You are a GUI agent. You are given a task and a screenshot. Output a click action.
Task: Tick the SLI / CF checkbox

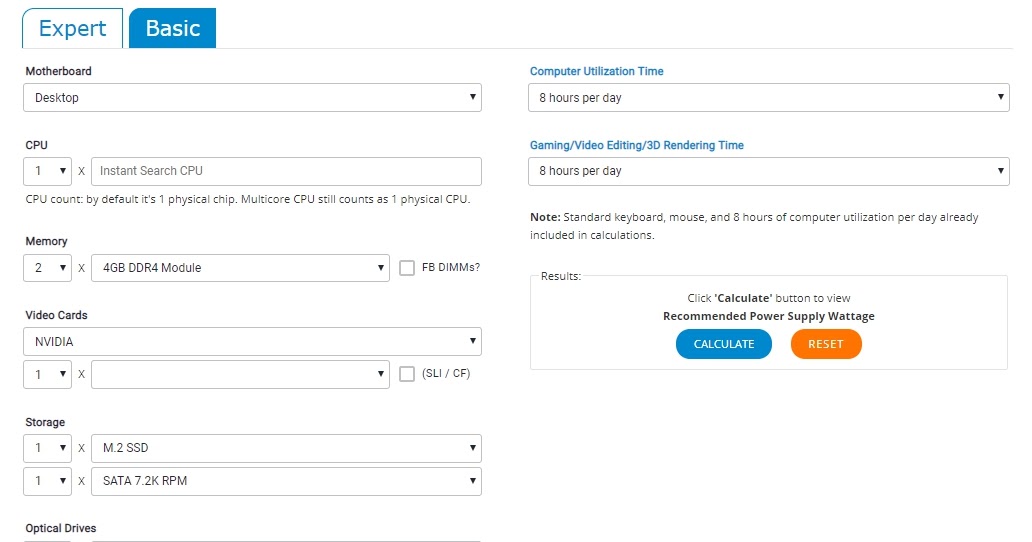point(407,374)
